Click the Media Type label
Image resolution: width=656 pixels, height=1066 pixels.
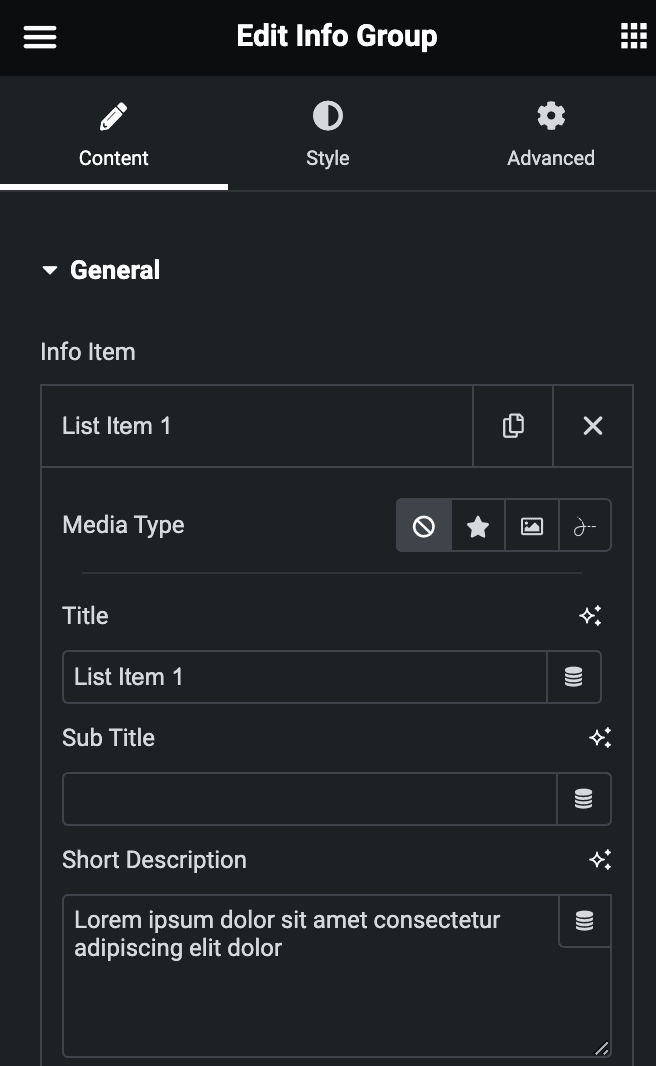point(123,526)
